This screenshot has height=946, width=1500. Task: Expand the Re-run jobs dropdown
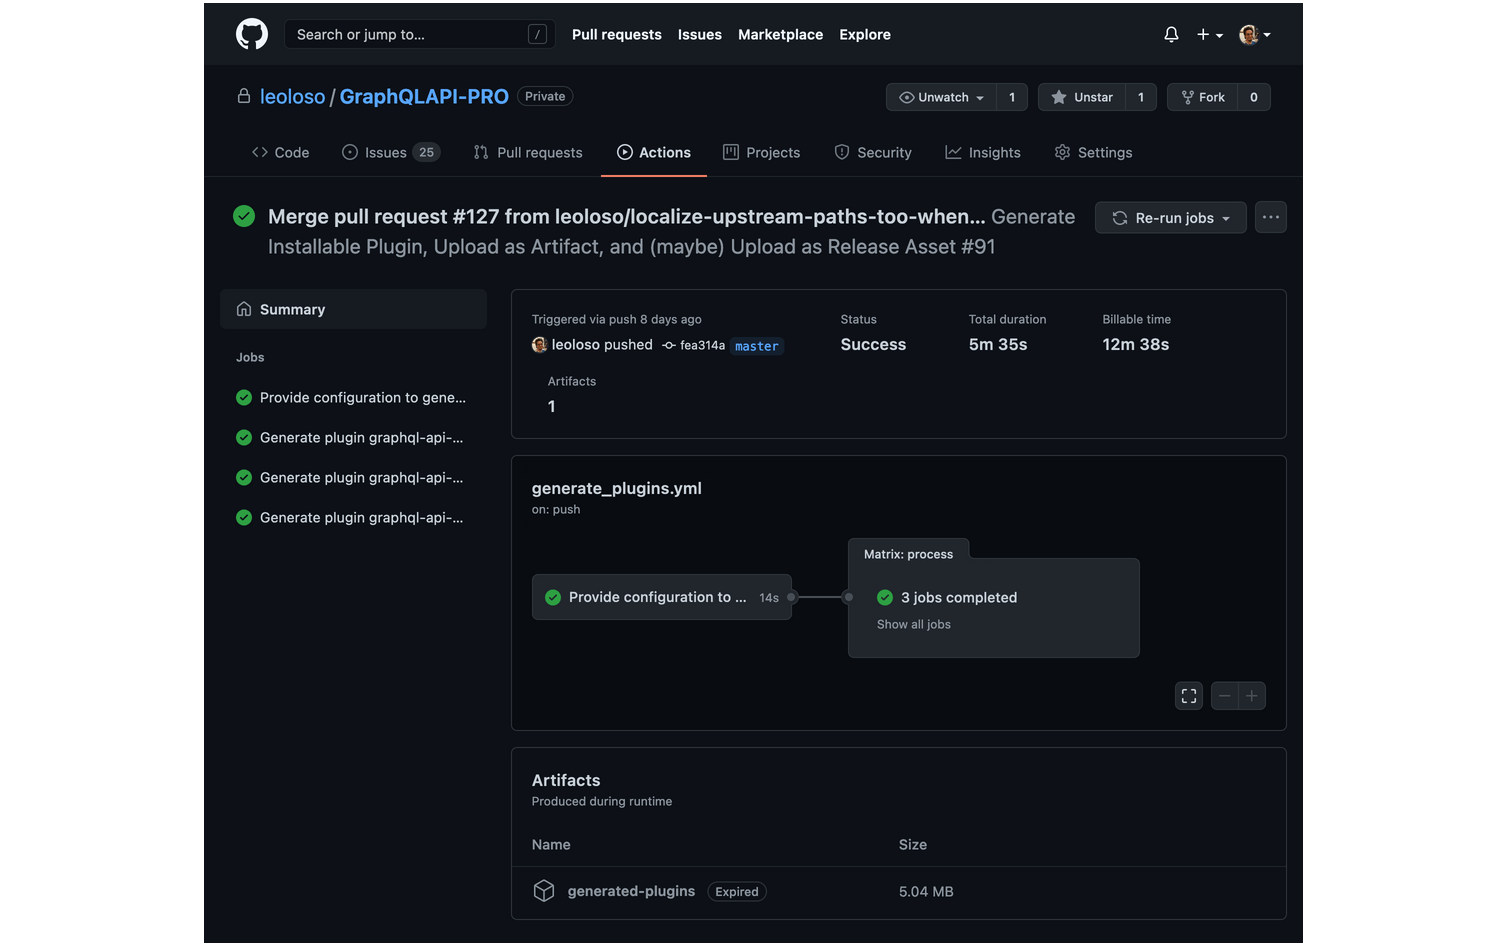(x=1170, y=218)
